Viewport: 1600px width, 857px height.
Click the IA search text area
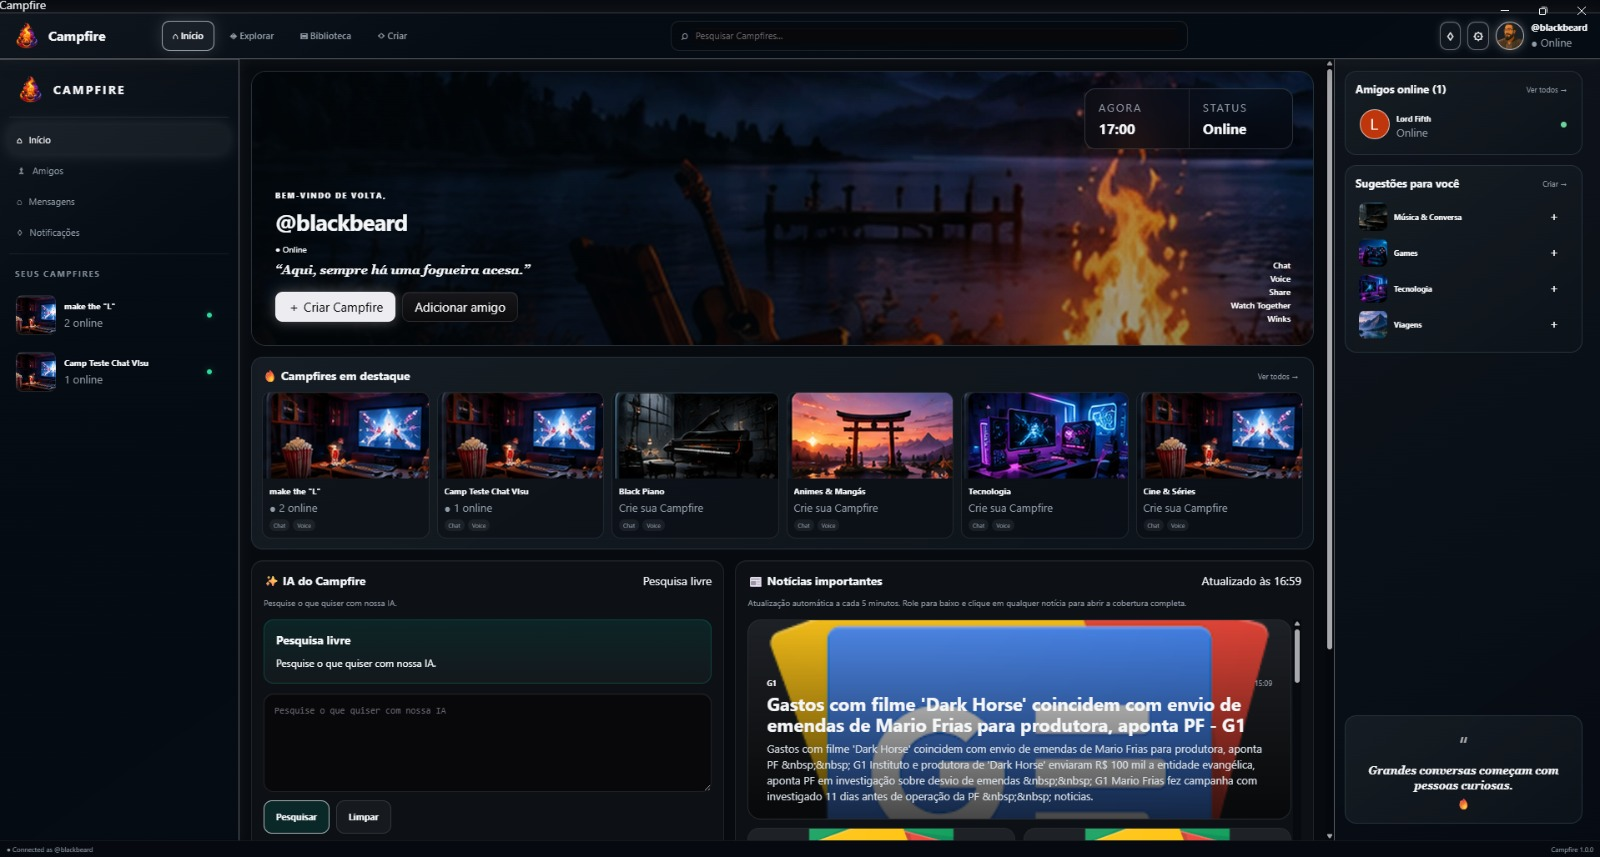point(488,743)
